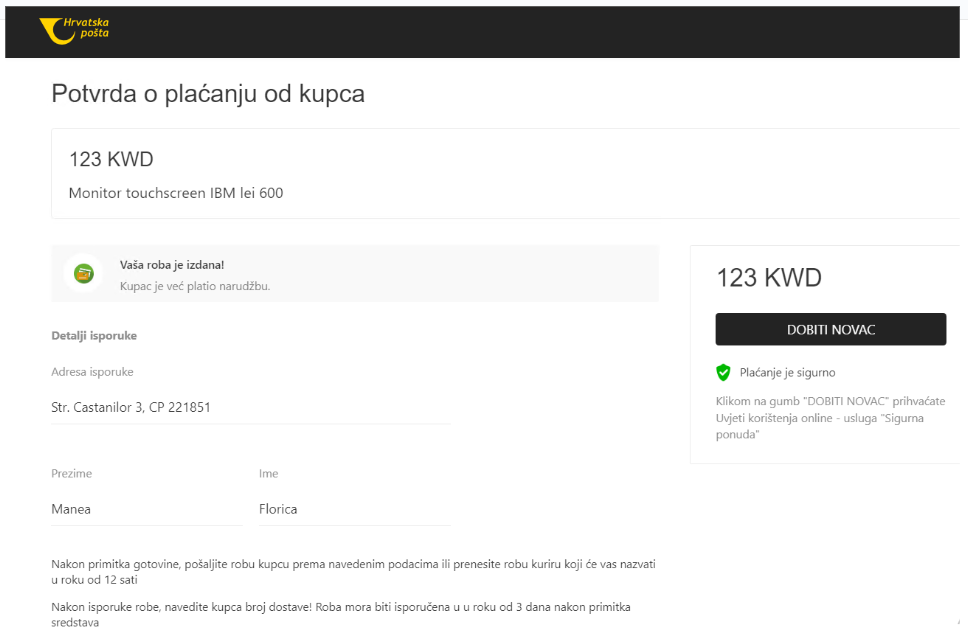Click the Monitor touchscreen IBM lei 600 description
968x643 pixels.
(x=176, y=192)
